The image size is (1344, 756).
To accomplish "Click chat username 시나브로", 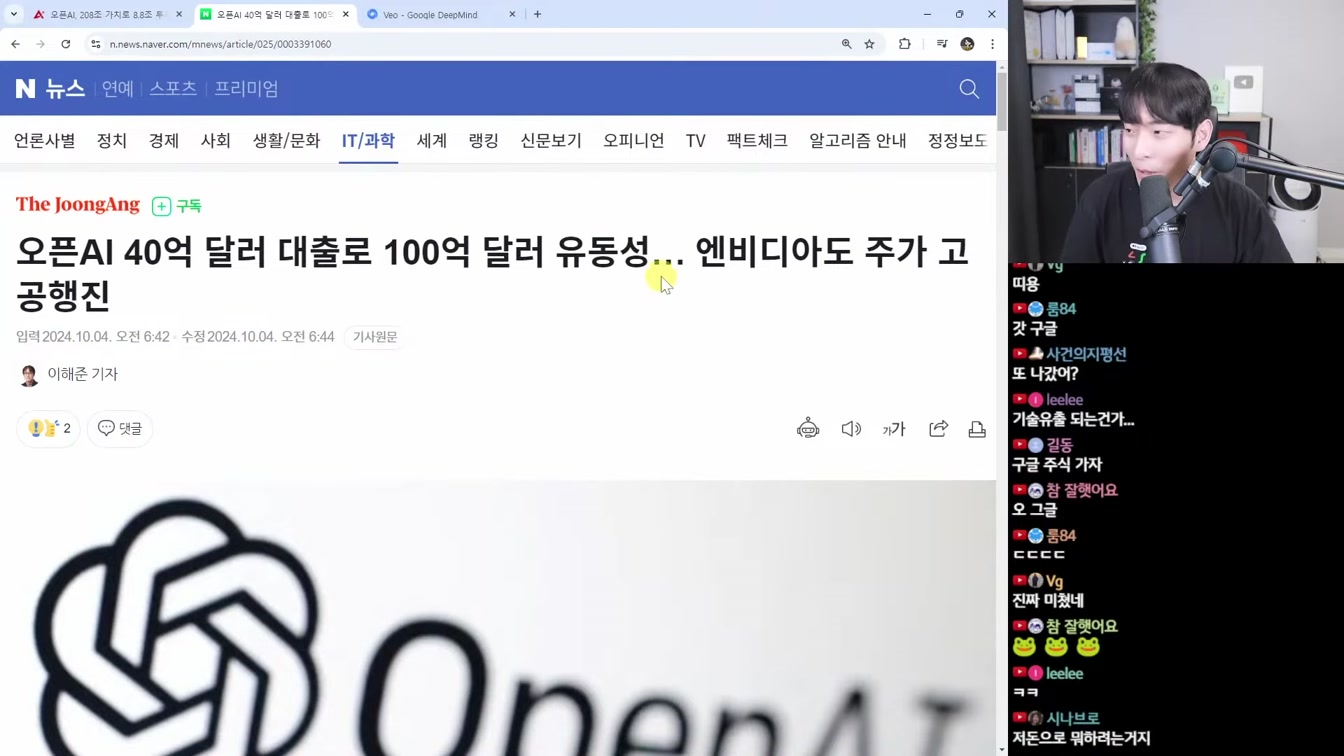I will coord(1073,718).
